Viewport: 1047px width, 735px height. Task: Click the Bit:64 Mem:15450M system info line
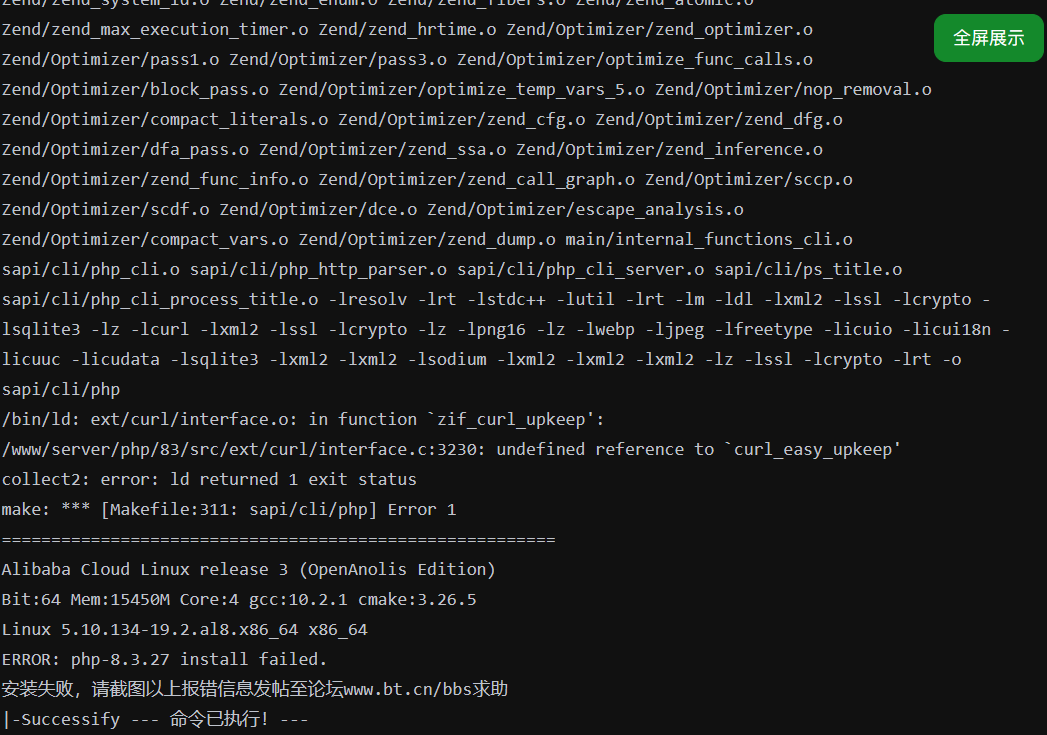(238, 599)
